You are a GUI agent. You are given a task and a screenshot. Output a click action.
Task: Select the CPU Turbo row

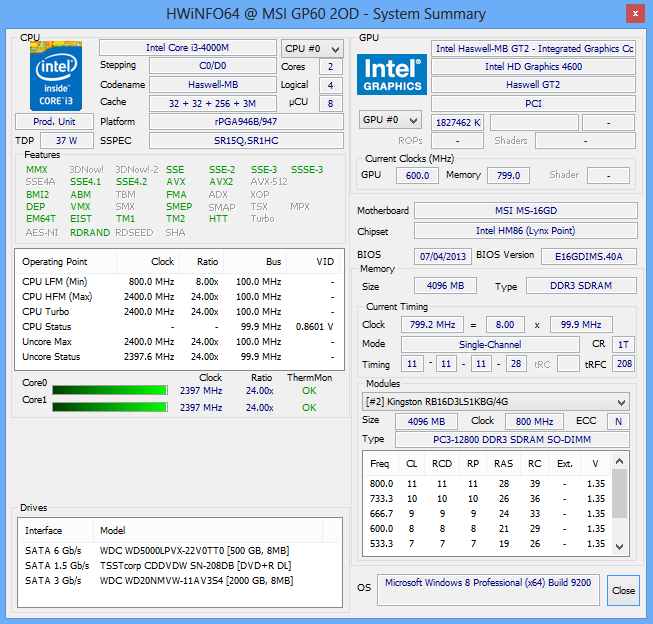[179, 312]
